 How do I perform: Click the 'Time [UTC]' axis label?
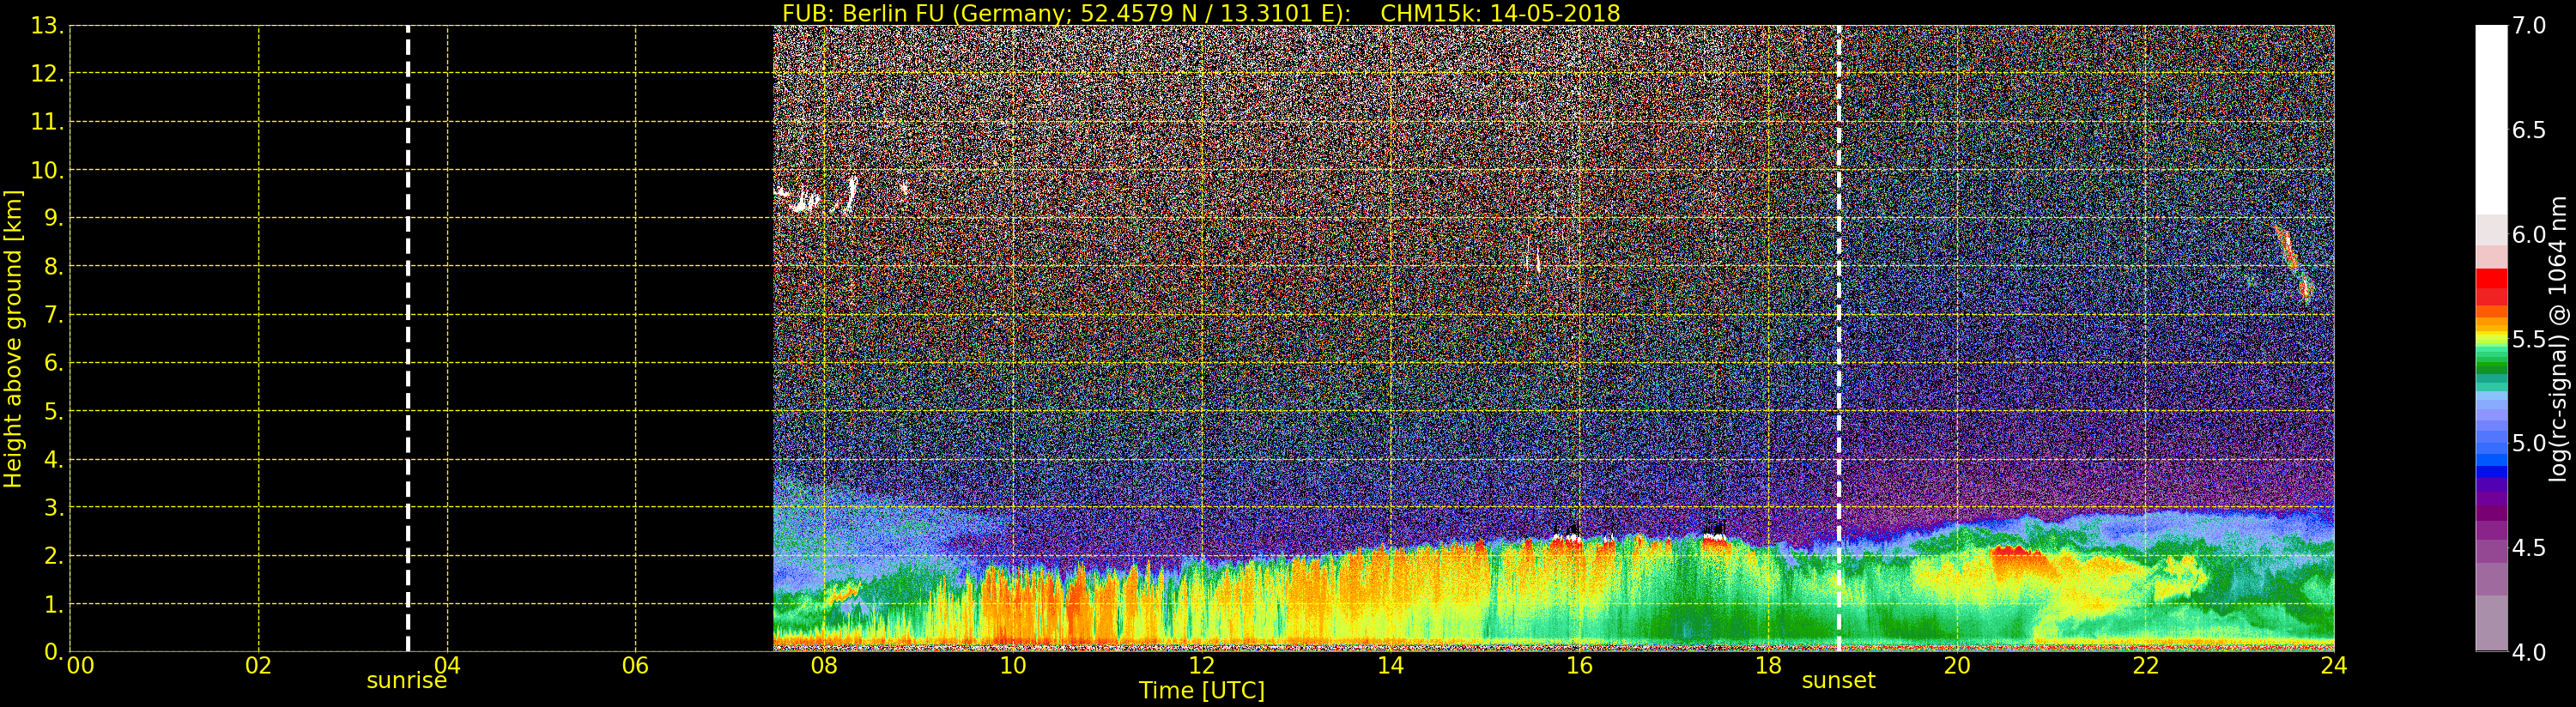click(1202, 690)
